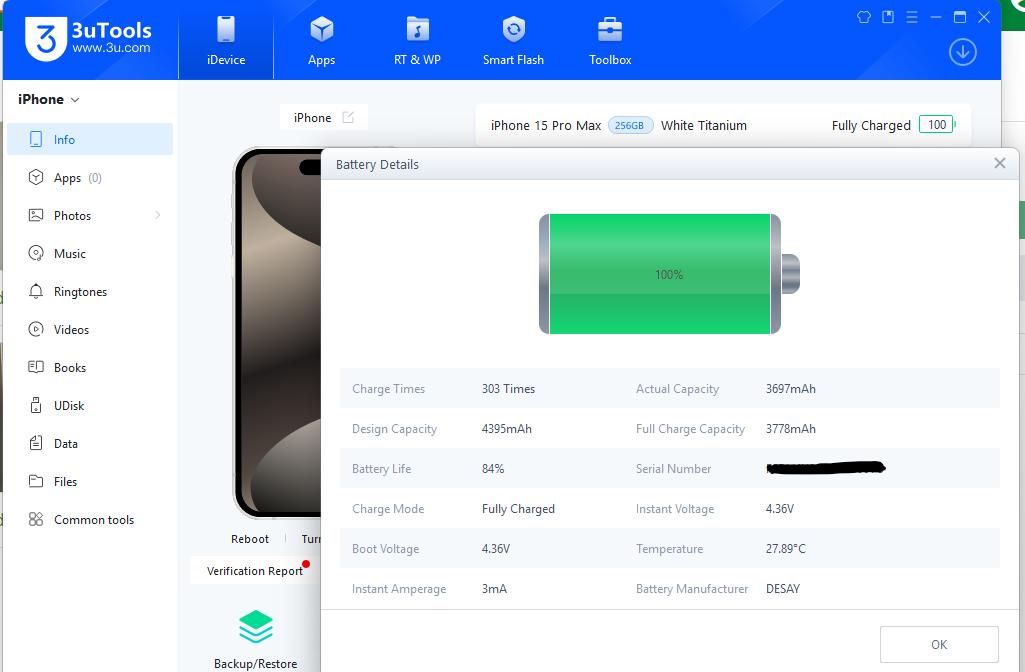Image resolution: width=1025 pixels, height=672 pixels.
Task: Open Photos in the sidebar
Action: (x=90, y=216)
